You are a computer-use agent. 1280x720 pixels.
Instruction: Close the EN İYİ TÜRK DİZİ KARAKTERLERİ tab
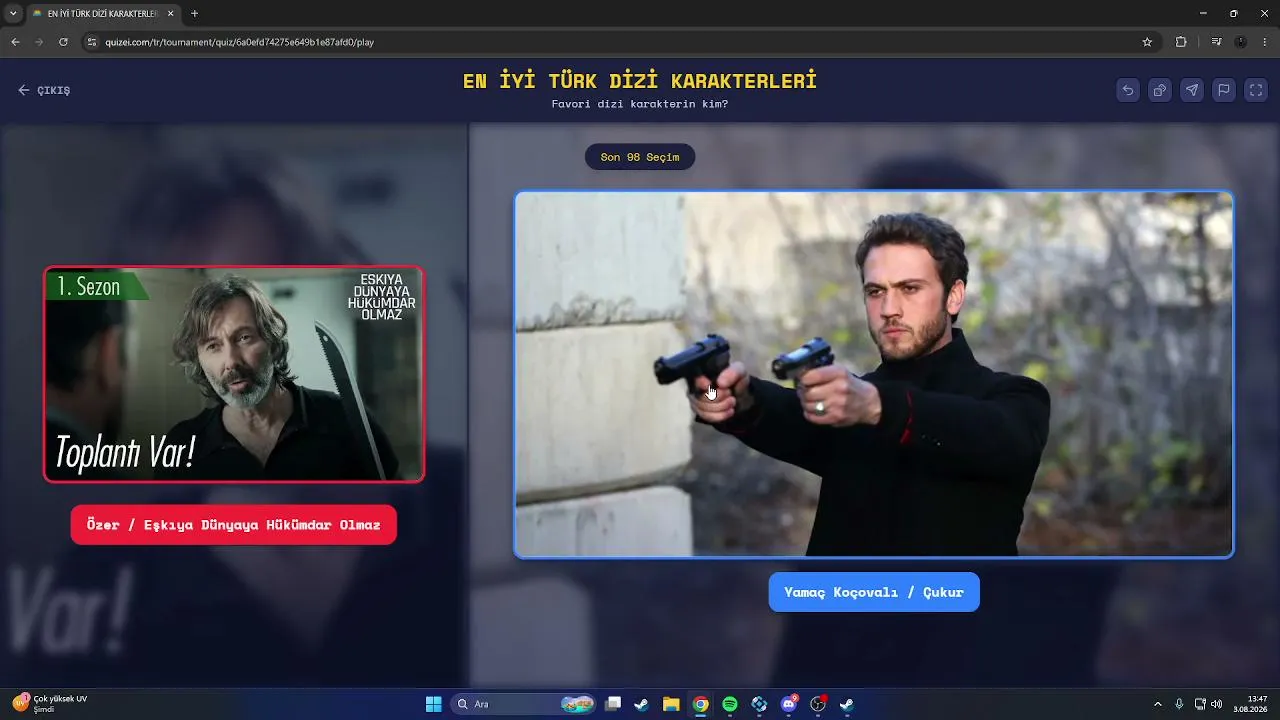pyautogui.click(x=171, y=14)
